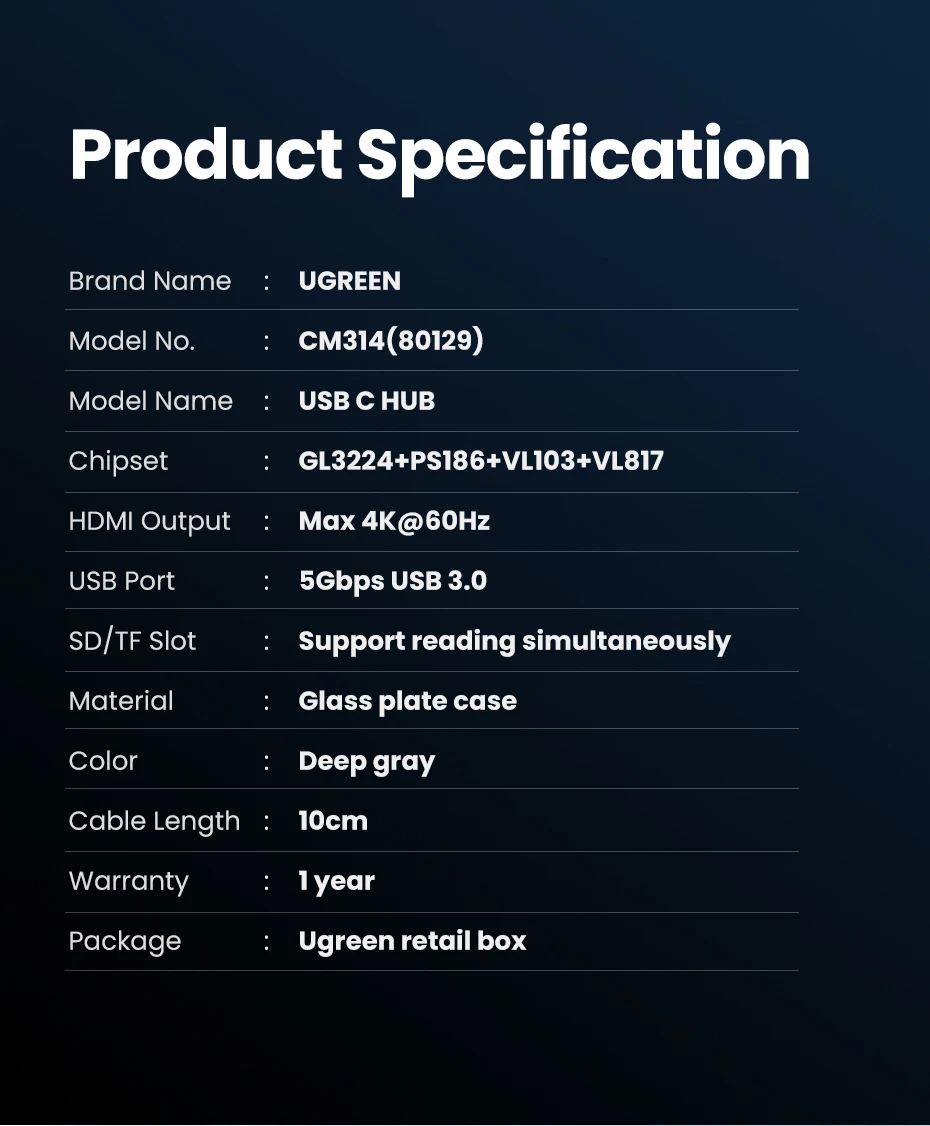
Task: Click the Chipset label
Action: pos(118,461)
